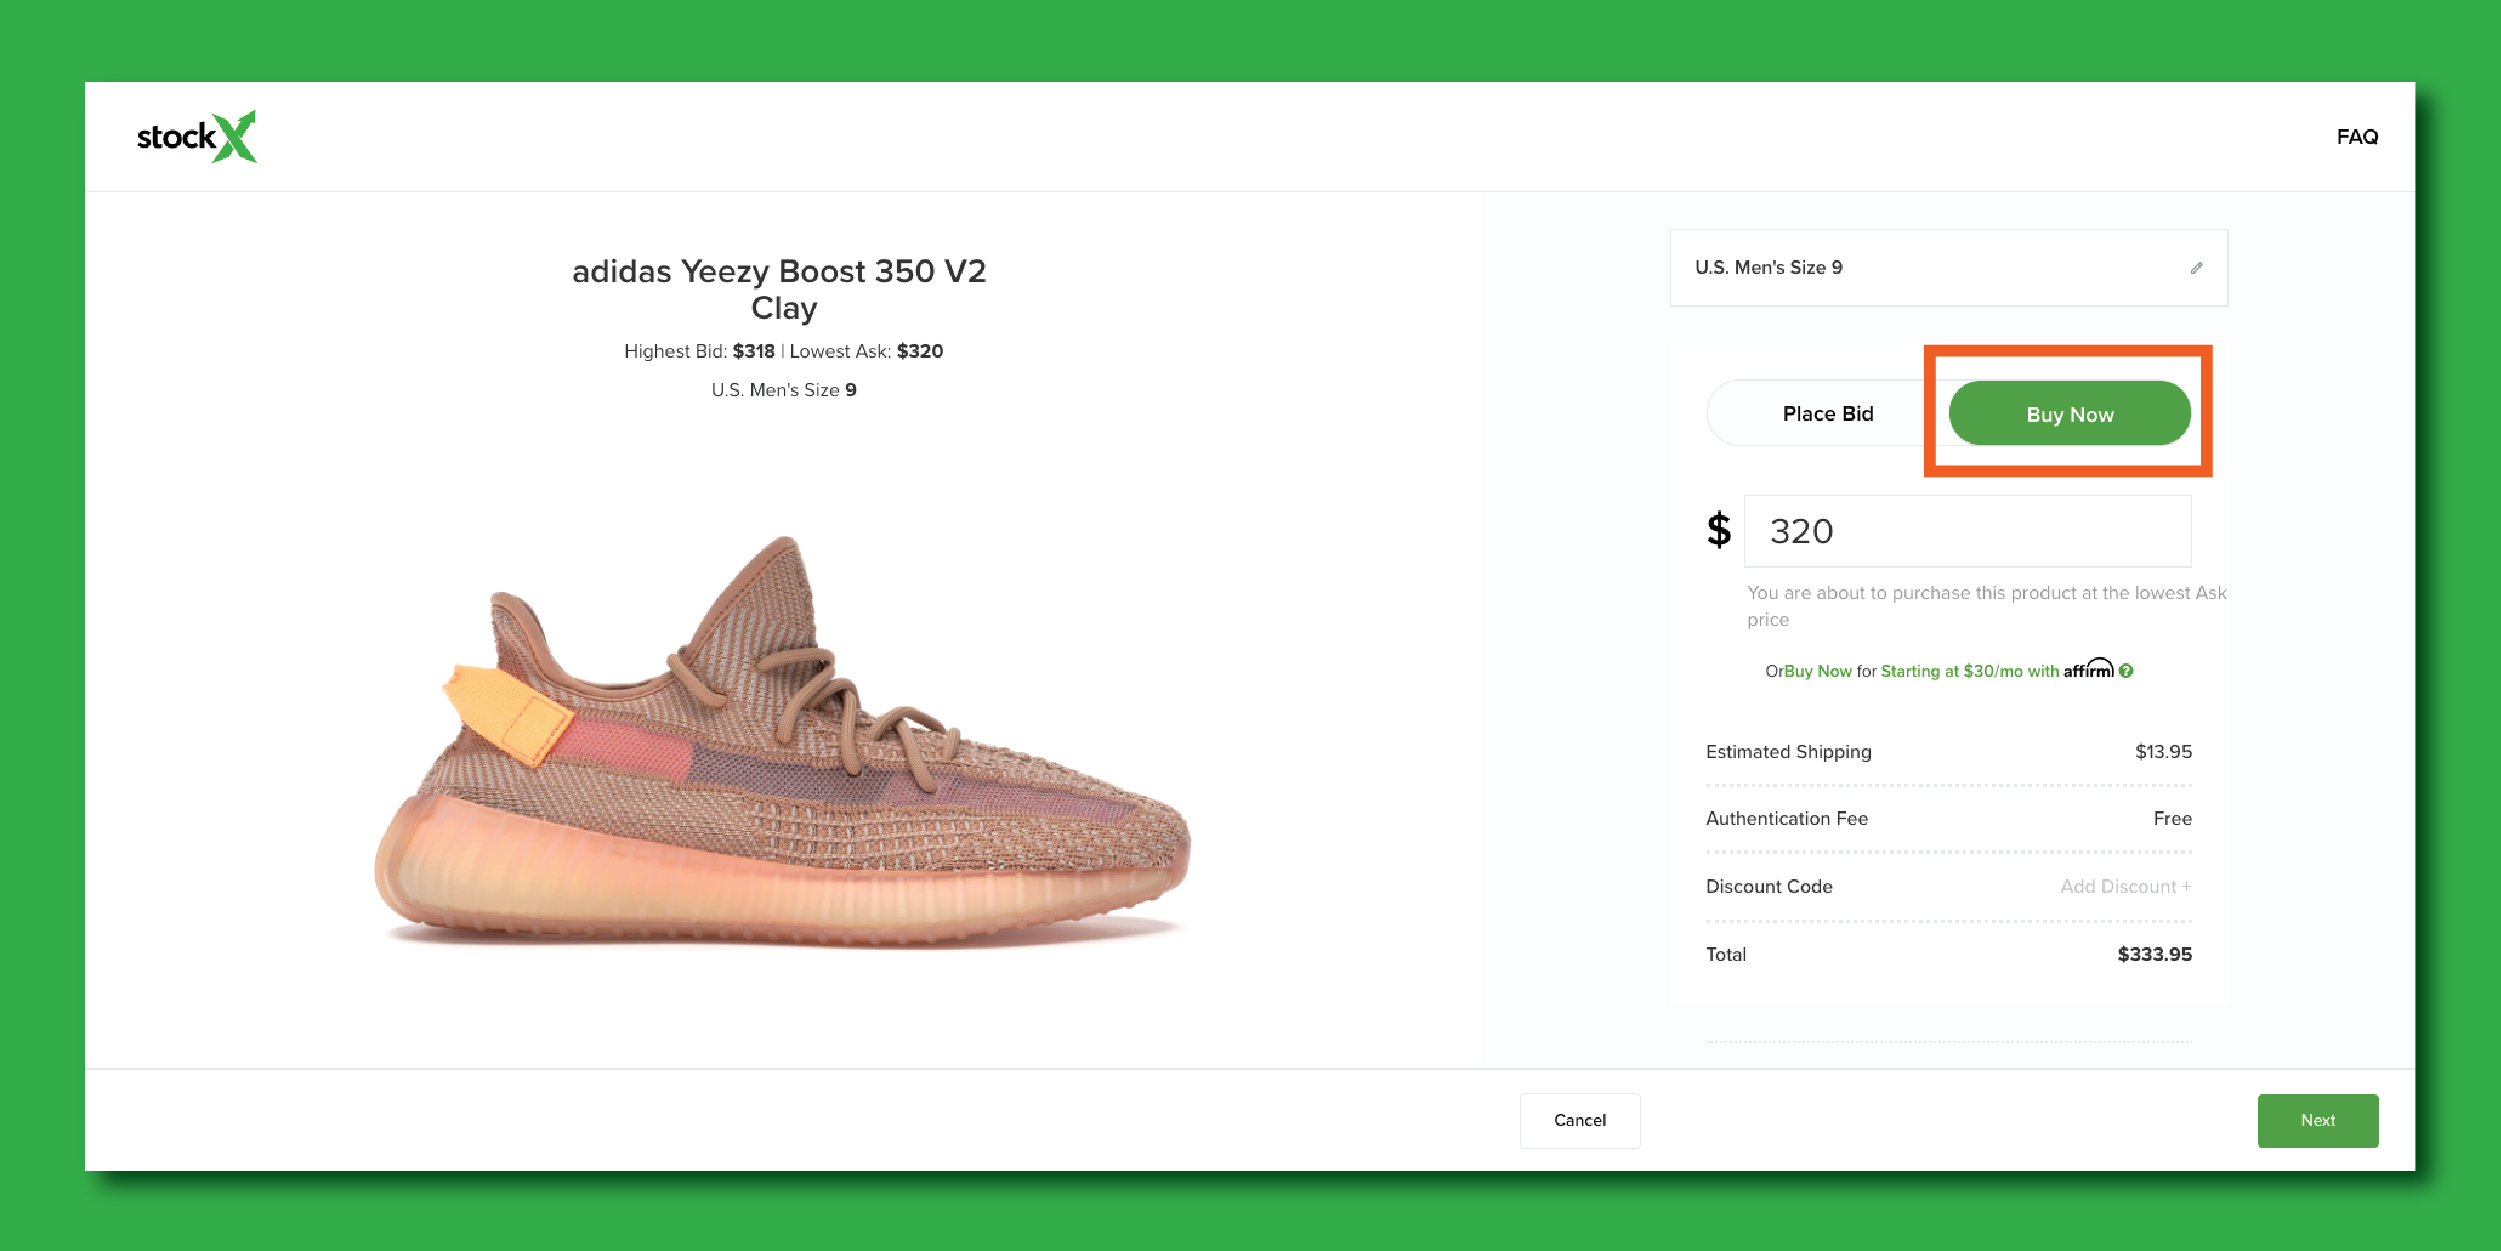Click the adidas Yeezy Boost 350 V2 title
This screenshot has height=1251, width=2501.
tap(779, 289)
